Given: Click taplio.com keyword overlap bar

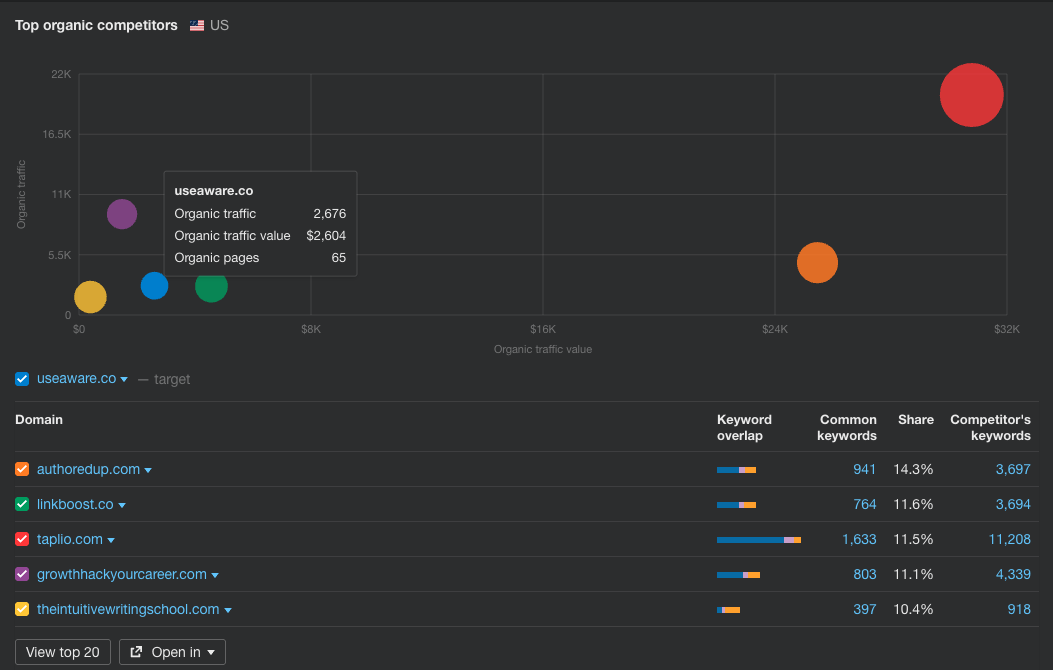Looking at the screenshot, I should click(759, 540).
